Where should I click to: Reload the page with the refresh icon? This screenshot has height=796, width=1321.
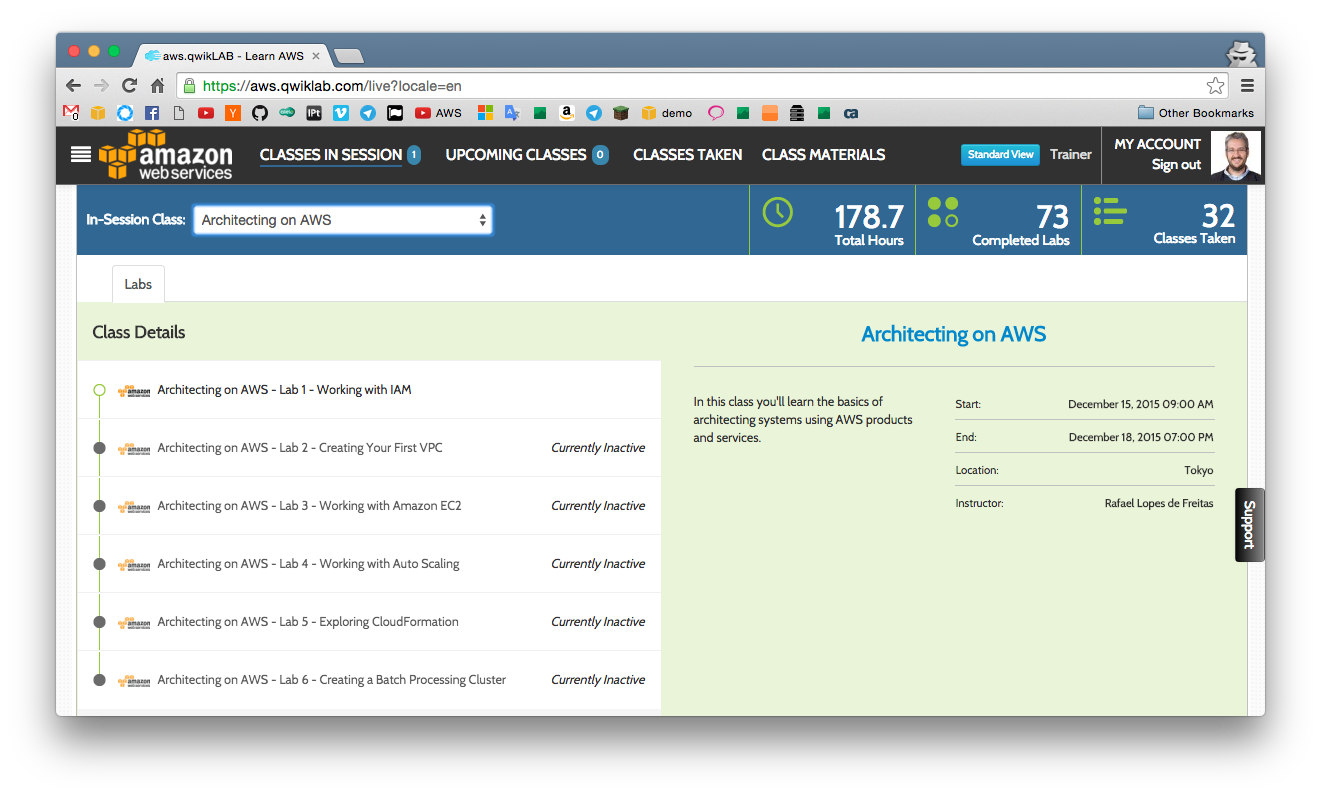[129, 86]
